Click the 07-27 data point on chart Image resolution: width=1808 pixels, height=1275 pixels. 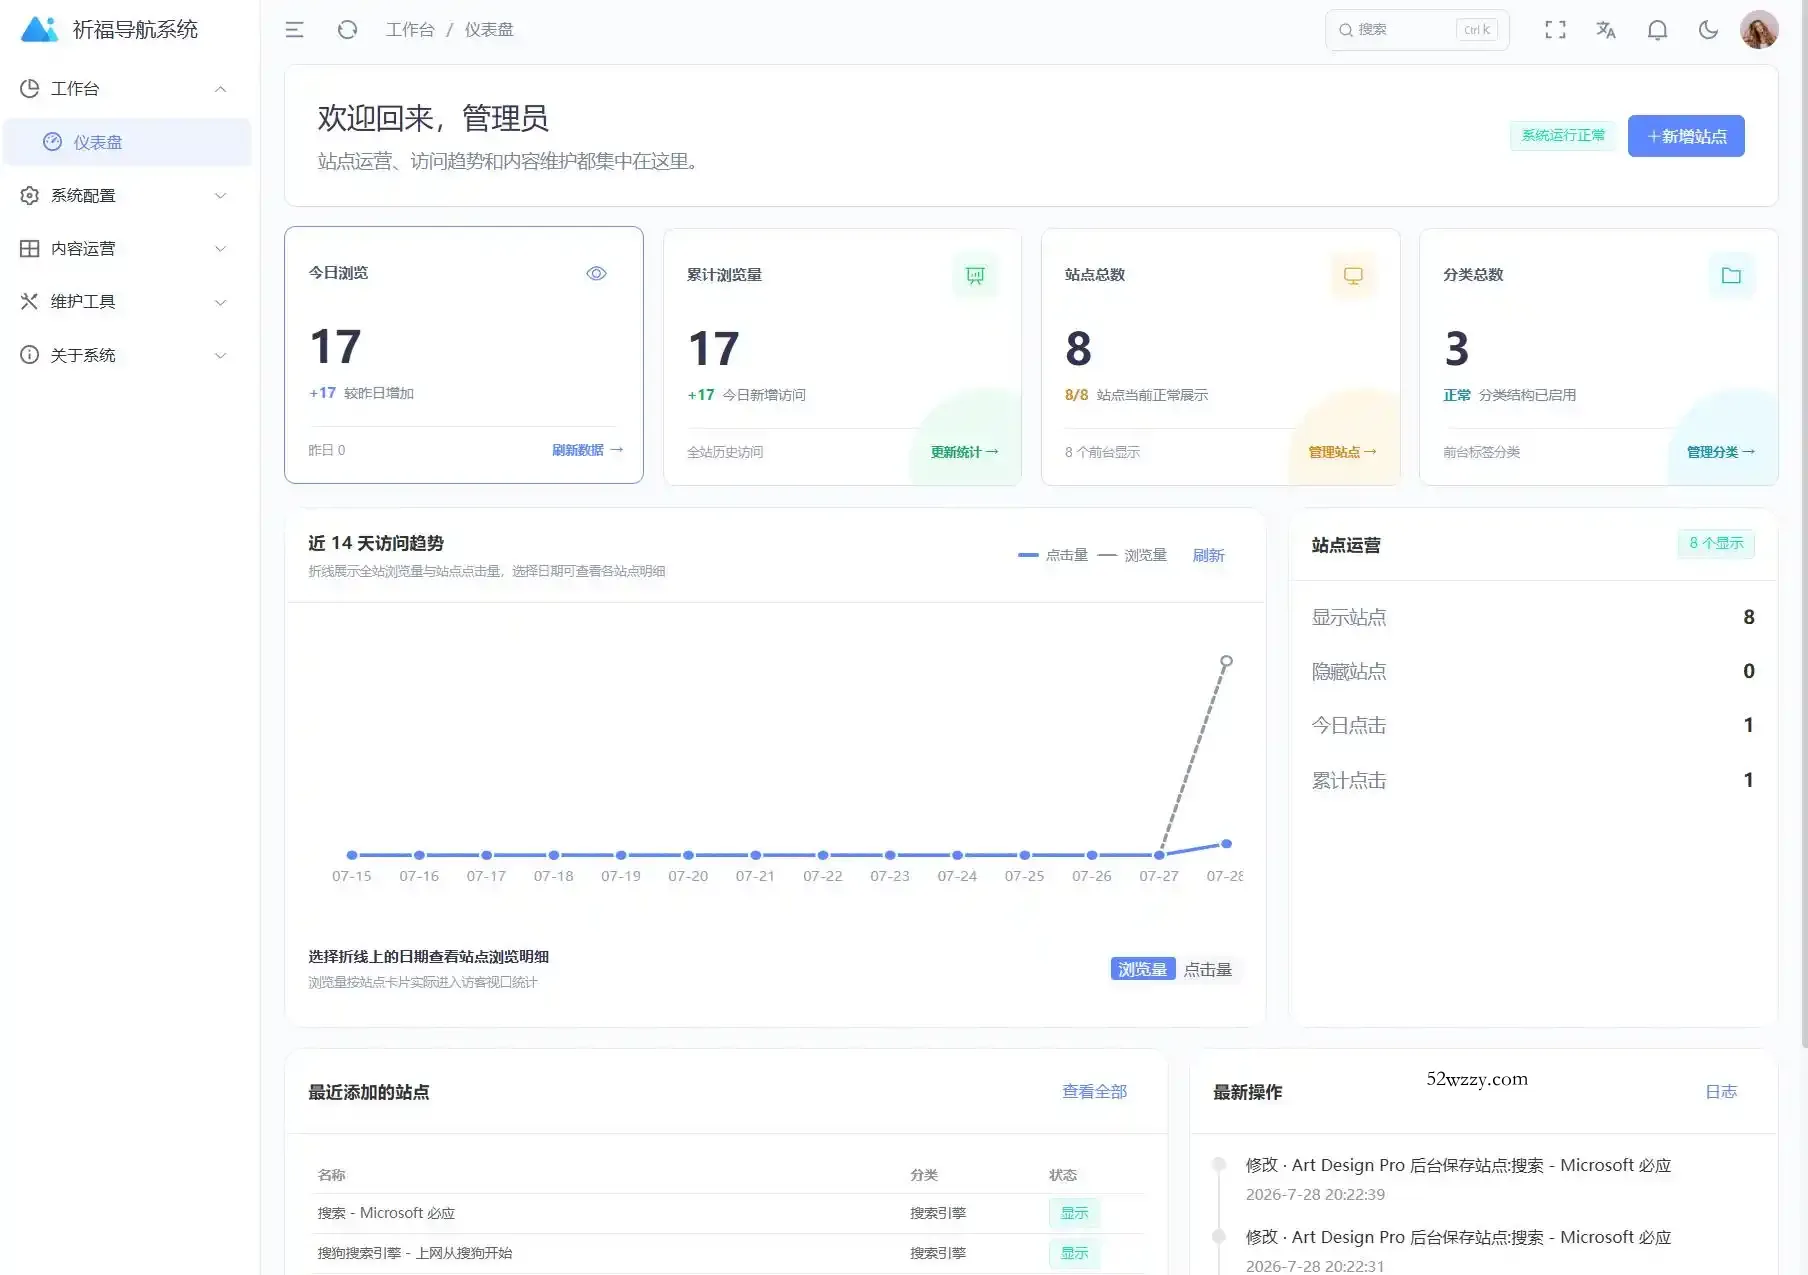tap(1159, 855)
